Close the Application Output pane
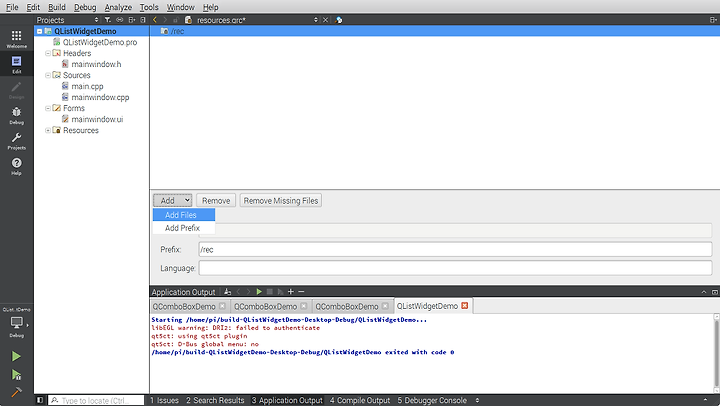 click(714, 292)
